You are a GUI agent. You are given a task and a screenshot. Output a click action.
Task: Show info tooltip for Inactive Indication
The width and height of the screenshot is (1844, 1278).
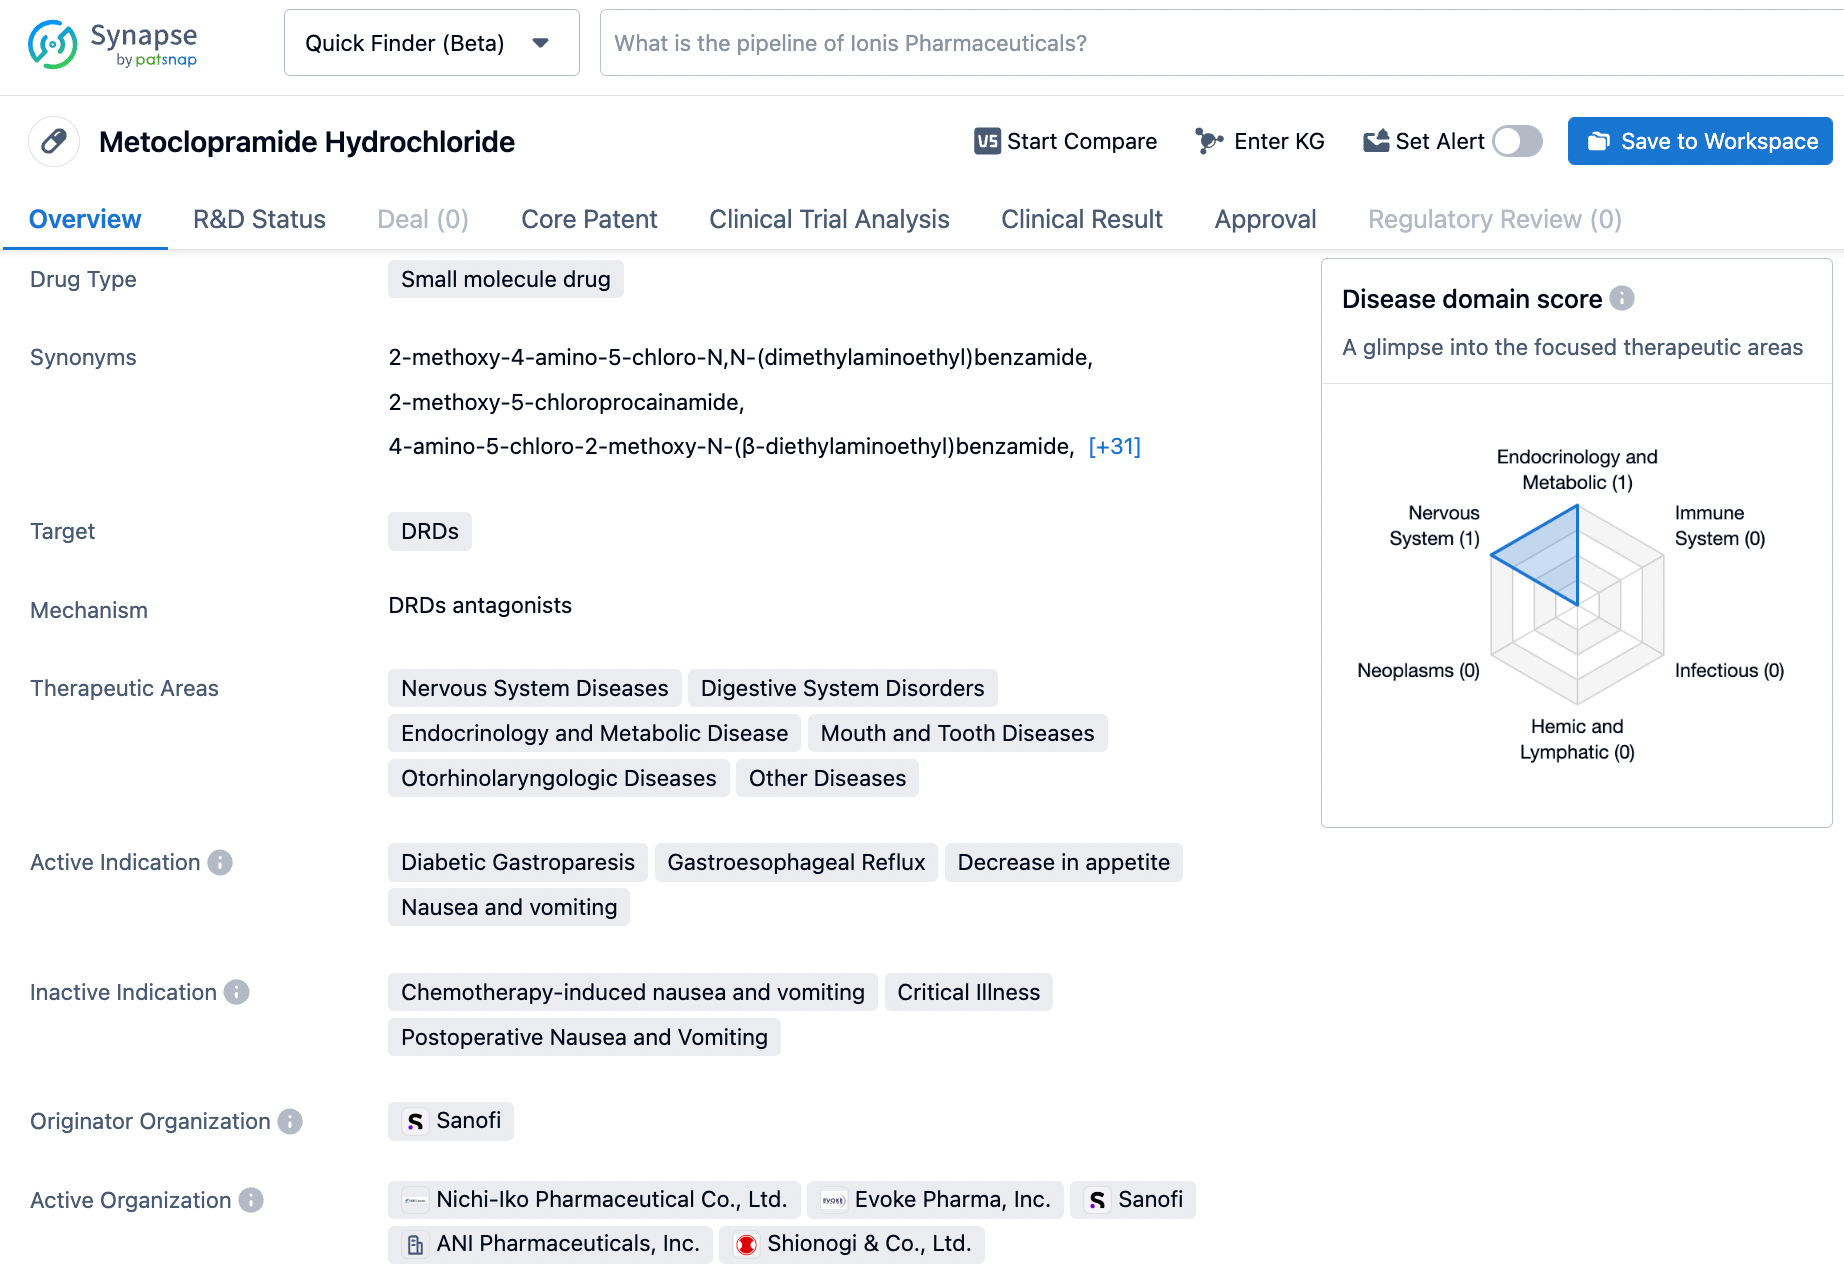coord(237,992)
